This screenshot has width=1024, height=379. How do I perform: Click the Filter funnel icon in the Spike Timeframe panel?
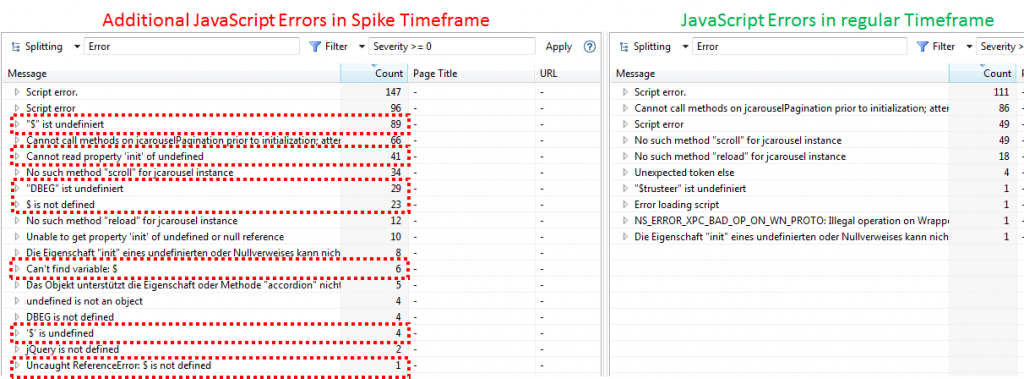tap(315, 47)
